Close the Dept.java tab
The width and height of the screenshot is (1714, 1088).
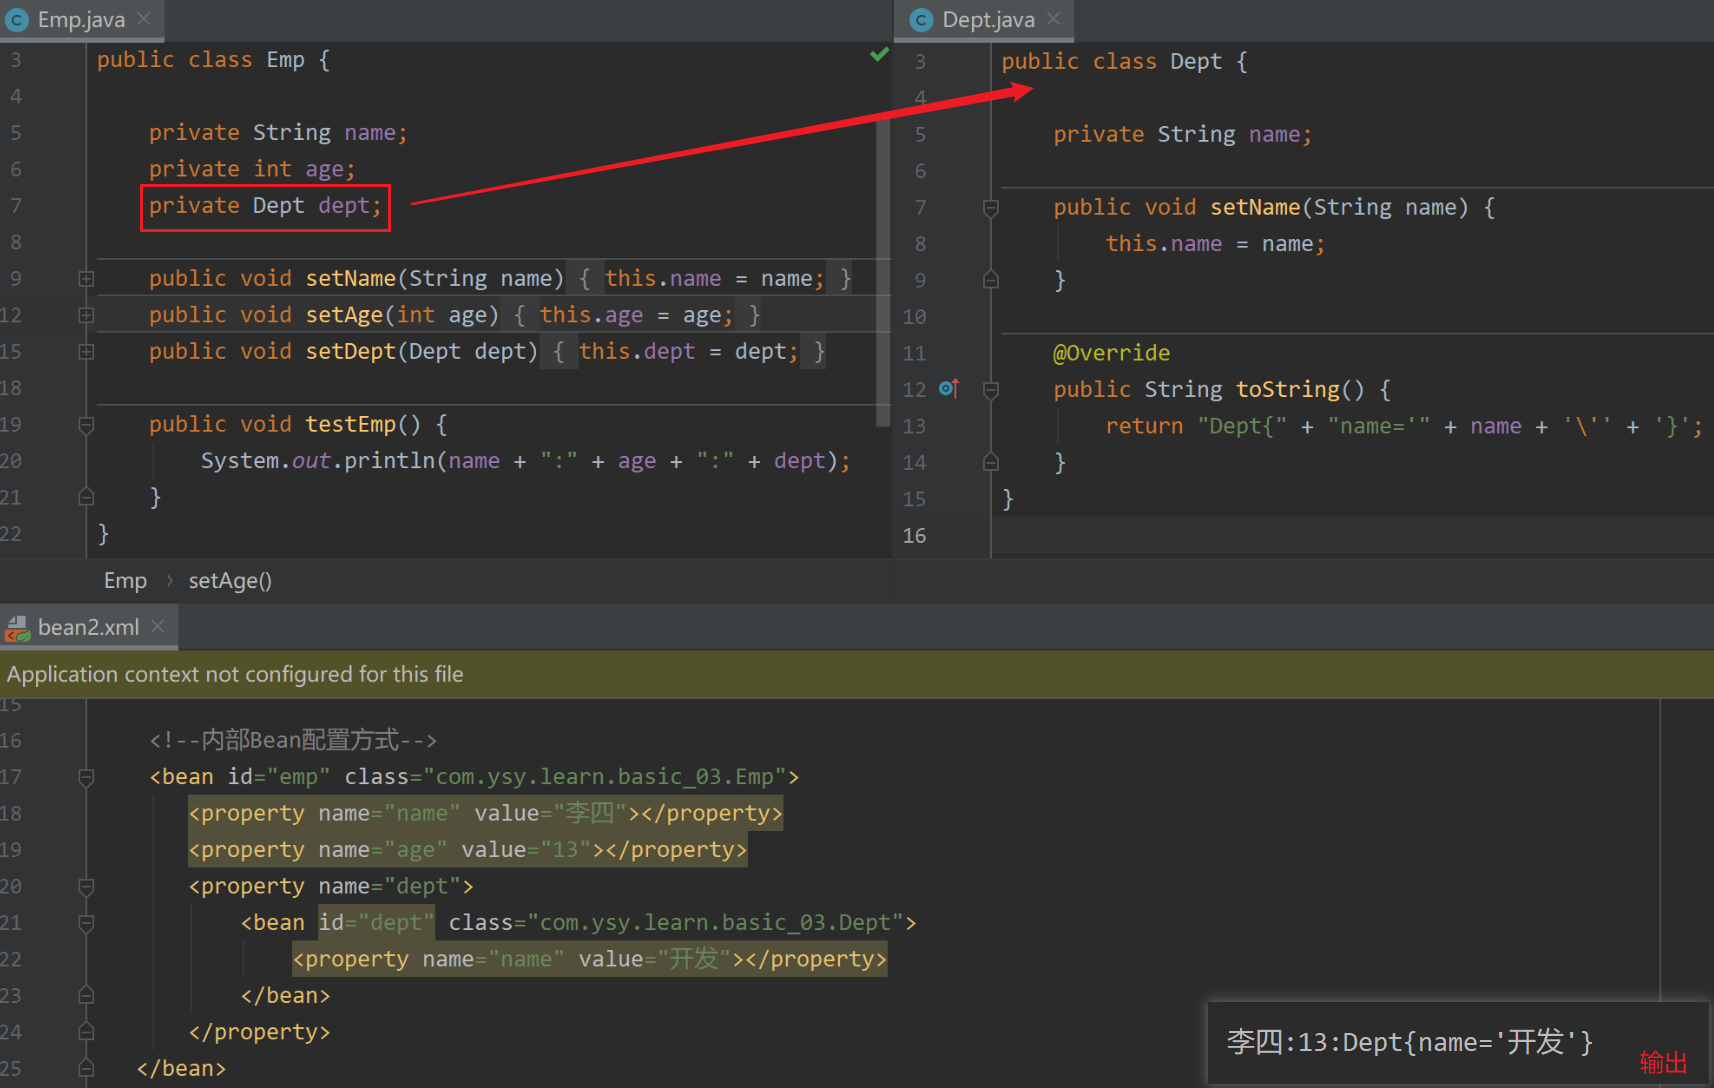[x=1053, y=19]
